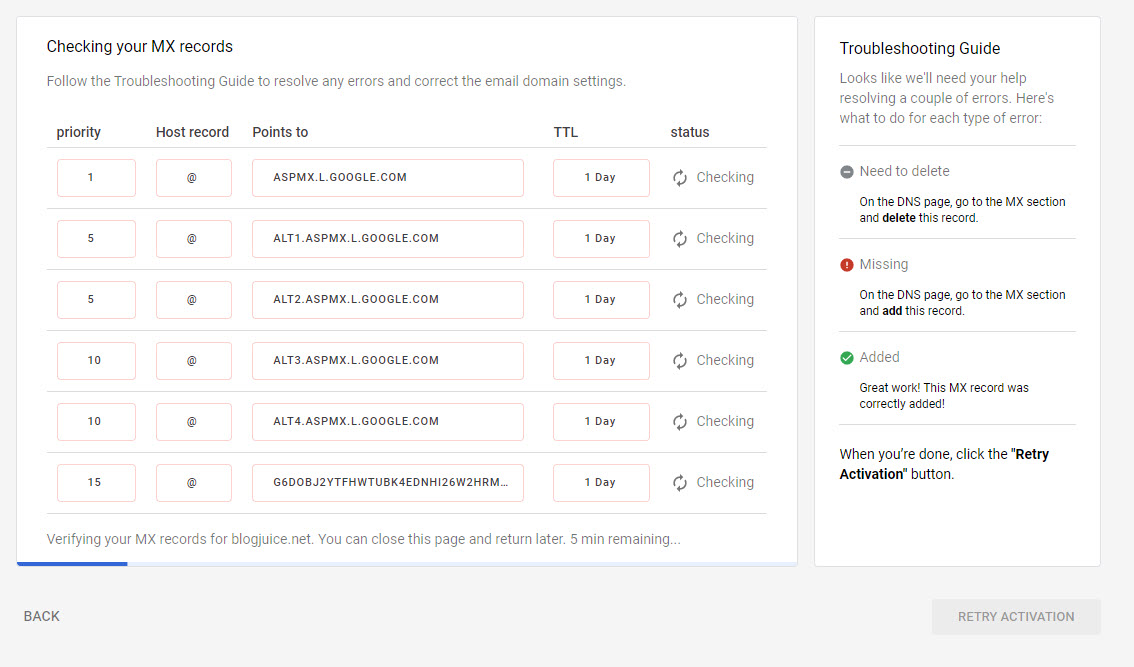Click the Checking spinner icon for ALT3.ASPMX.L.GOOGLE.COM
1134x667 pixels.
pyautogui.click(x=680, y=360)
